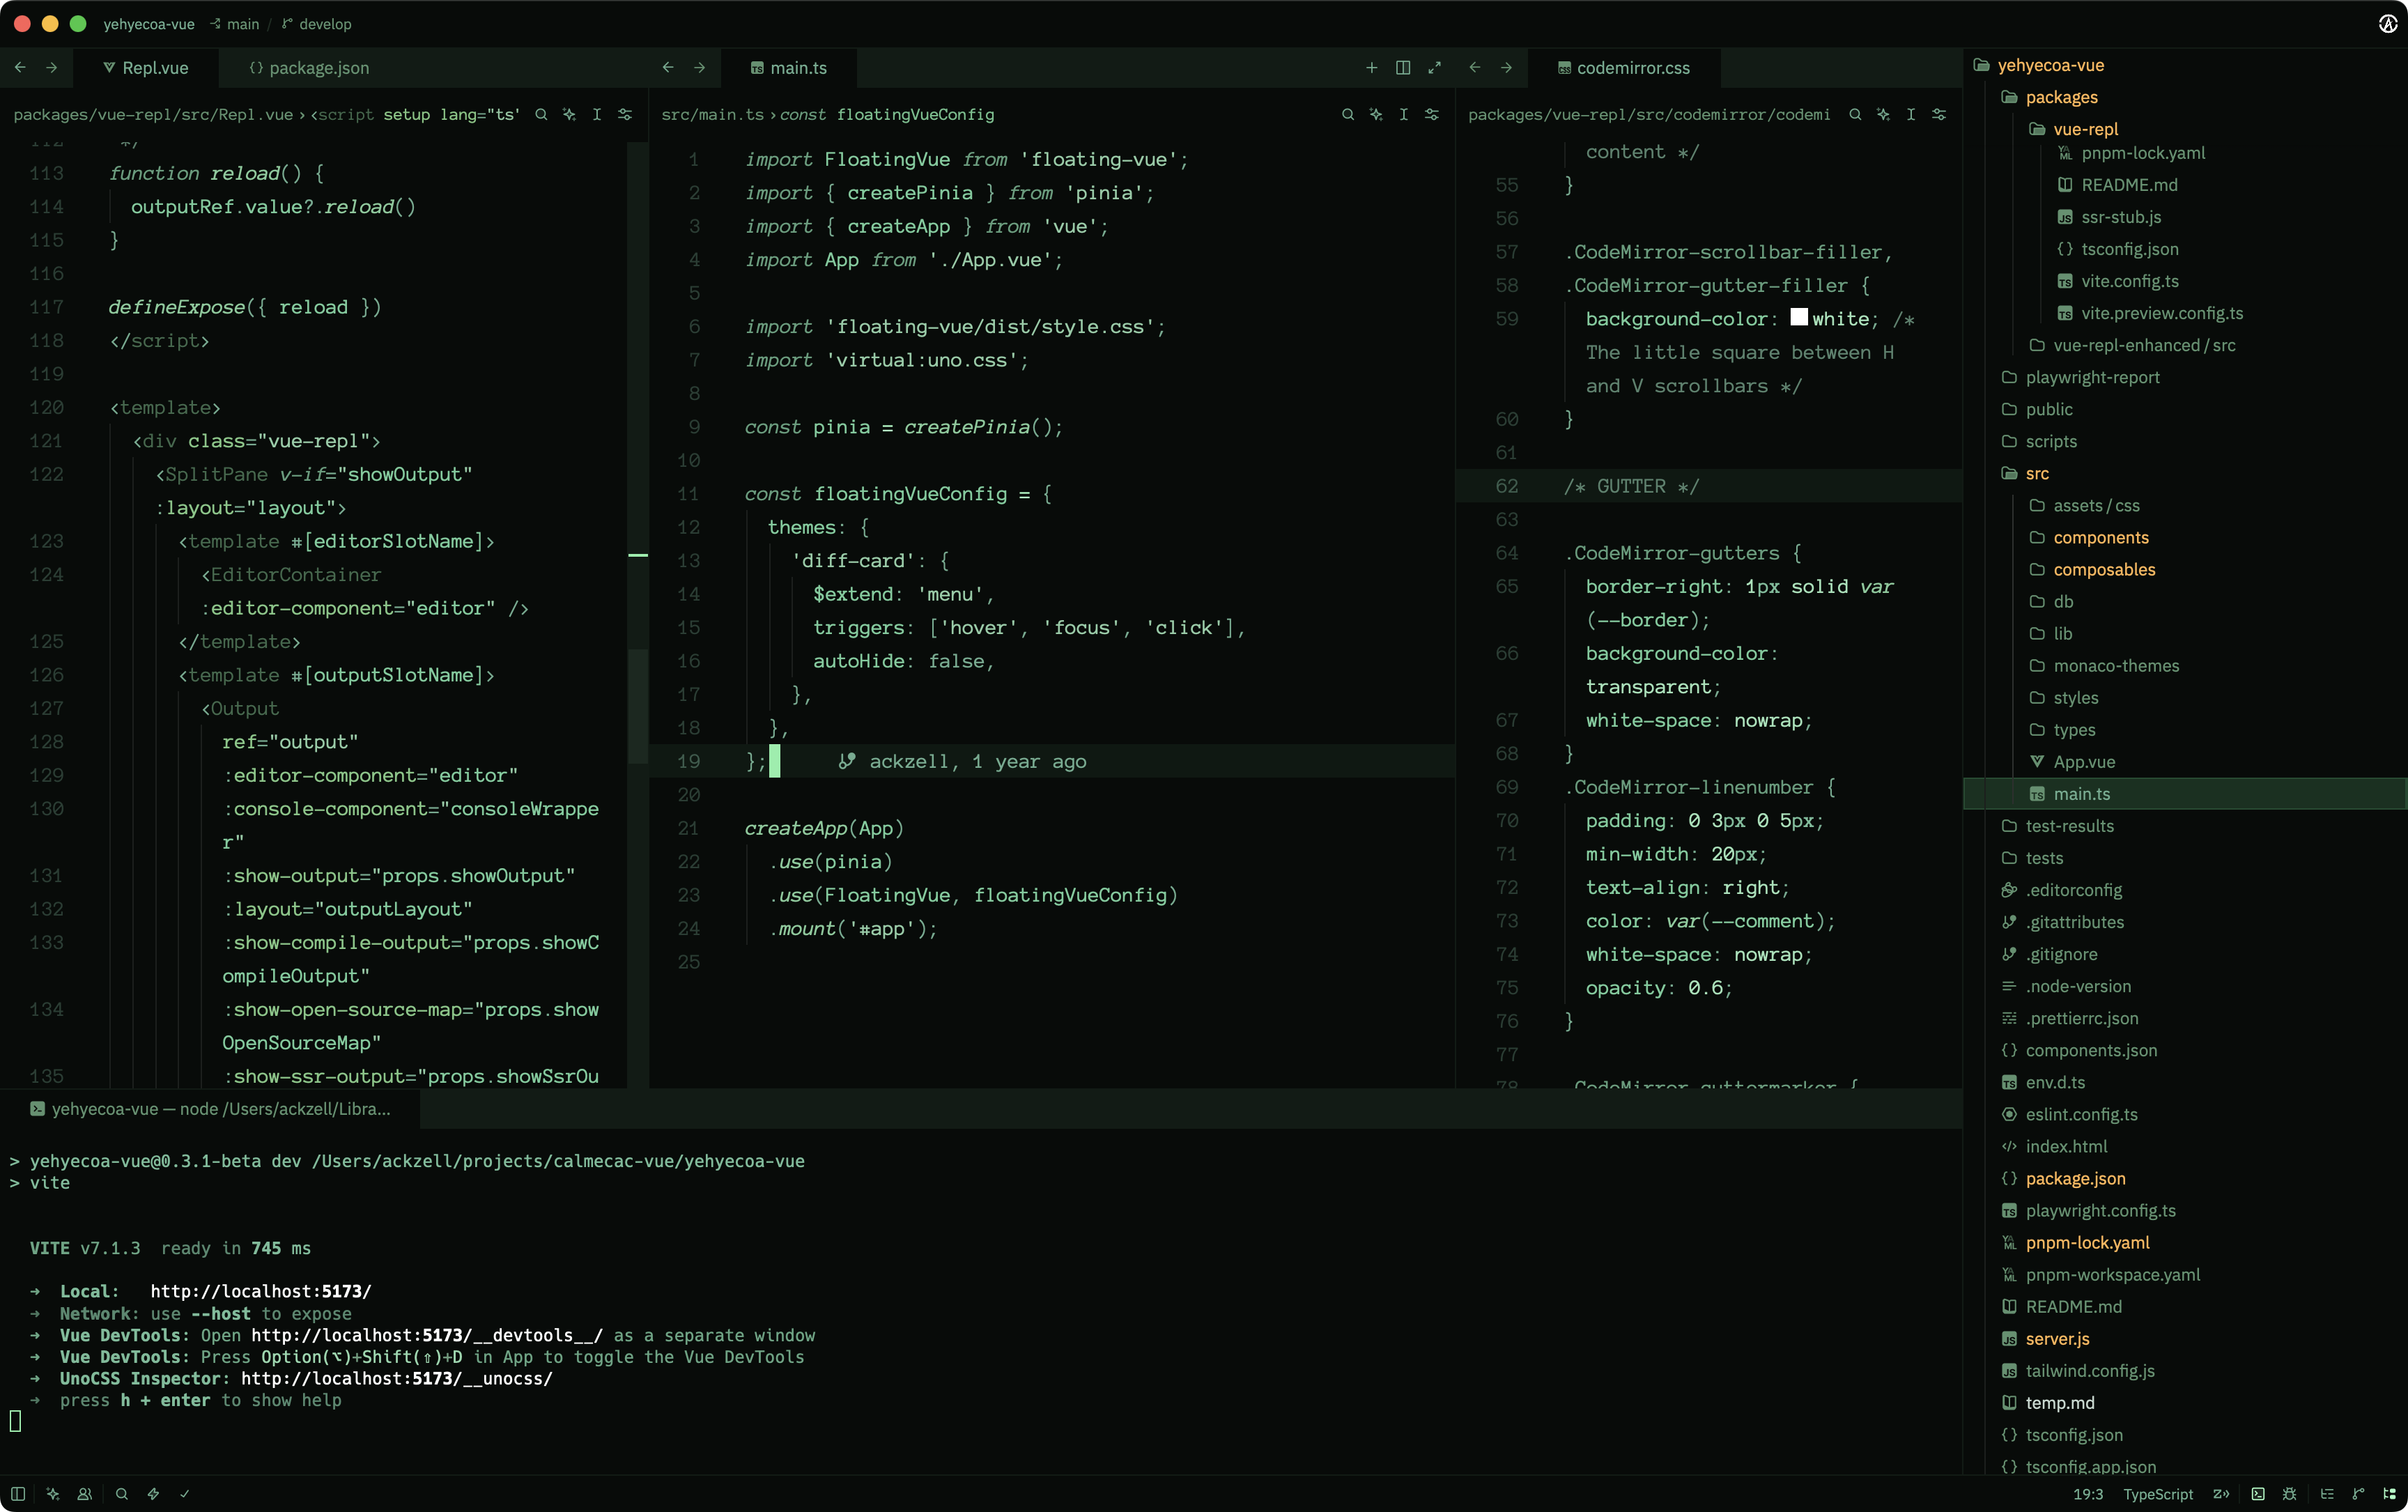Open project search magnifier in status bar
The image size is (2408, 1512).
click(x=122, y=1494)
